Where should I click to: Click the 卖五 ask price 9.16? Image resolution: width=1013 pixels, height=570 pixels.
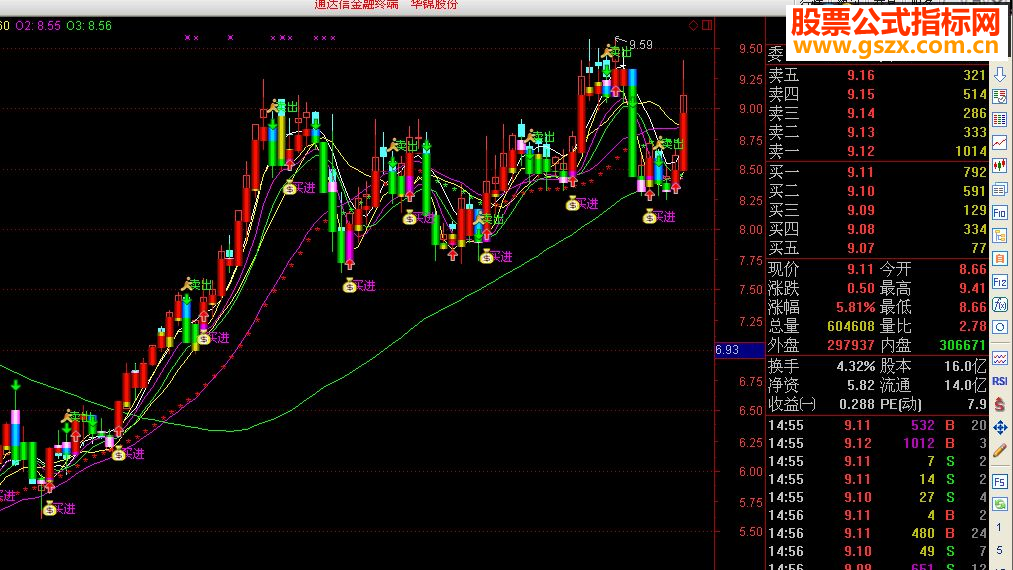click(x=861, y=75)
